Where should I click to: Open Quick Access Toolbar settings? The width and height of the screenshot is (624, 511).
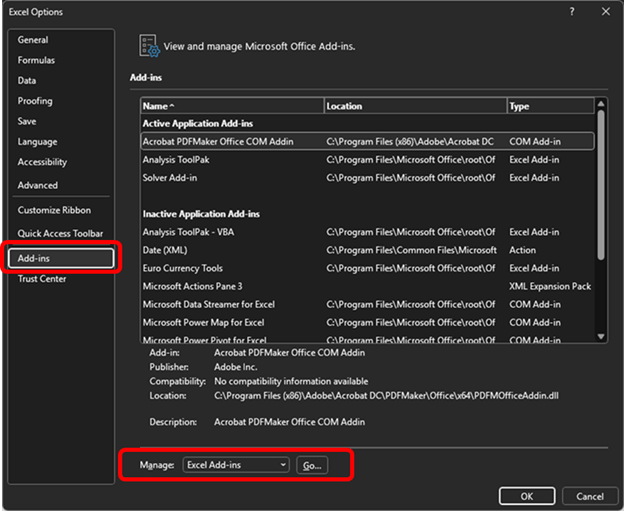click(60, 233)
